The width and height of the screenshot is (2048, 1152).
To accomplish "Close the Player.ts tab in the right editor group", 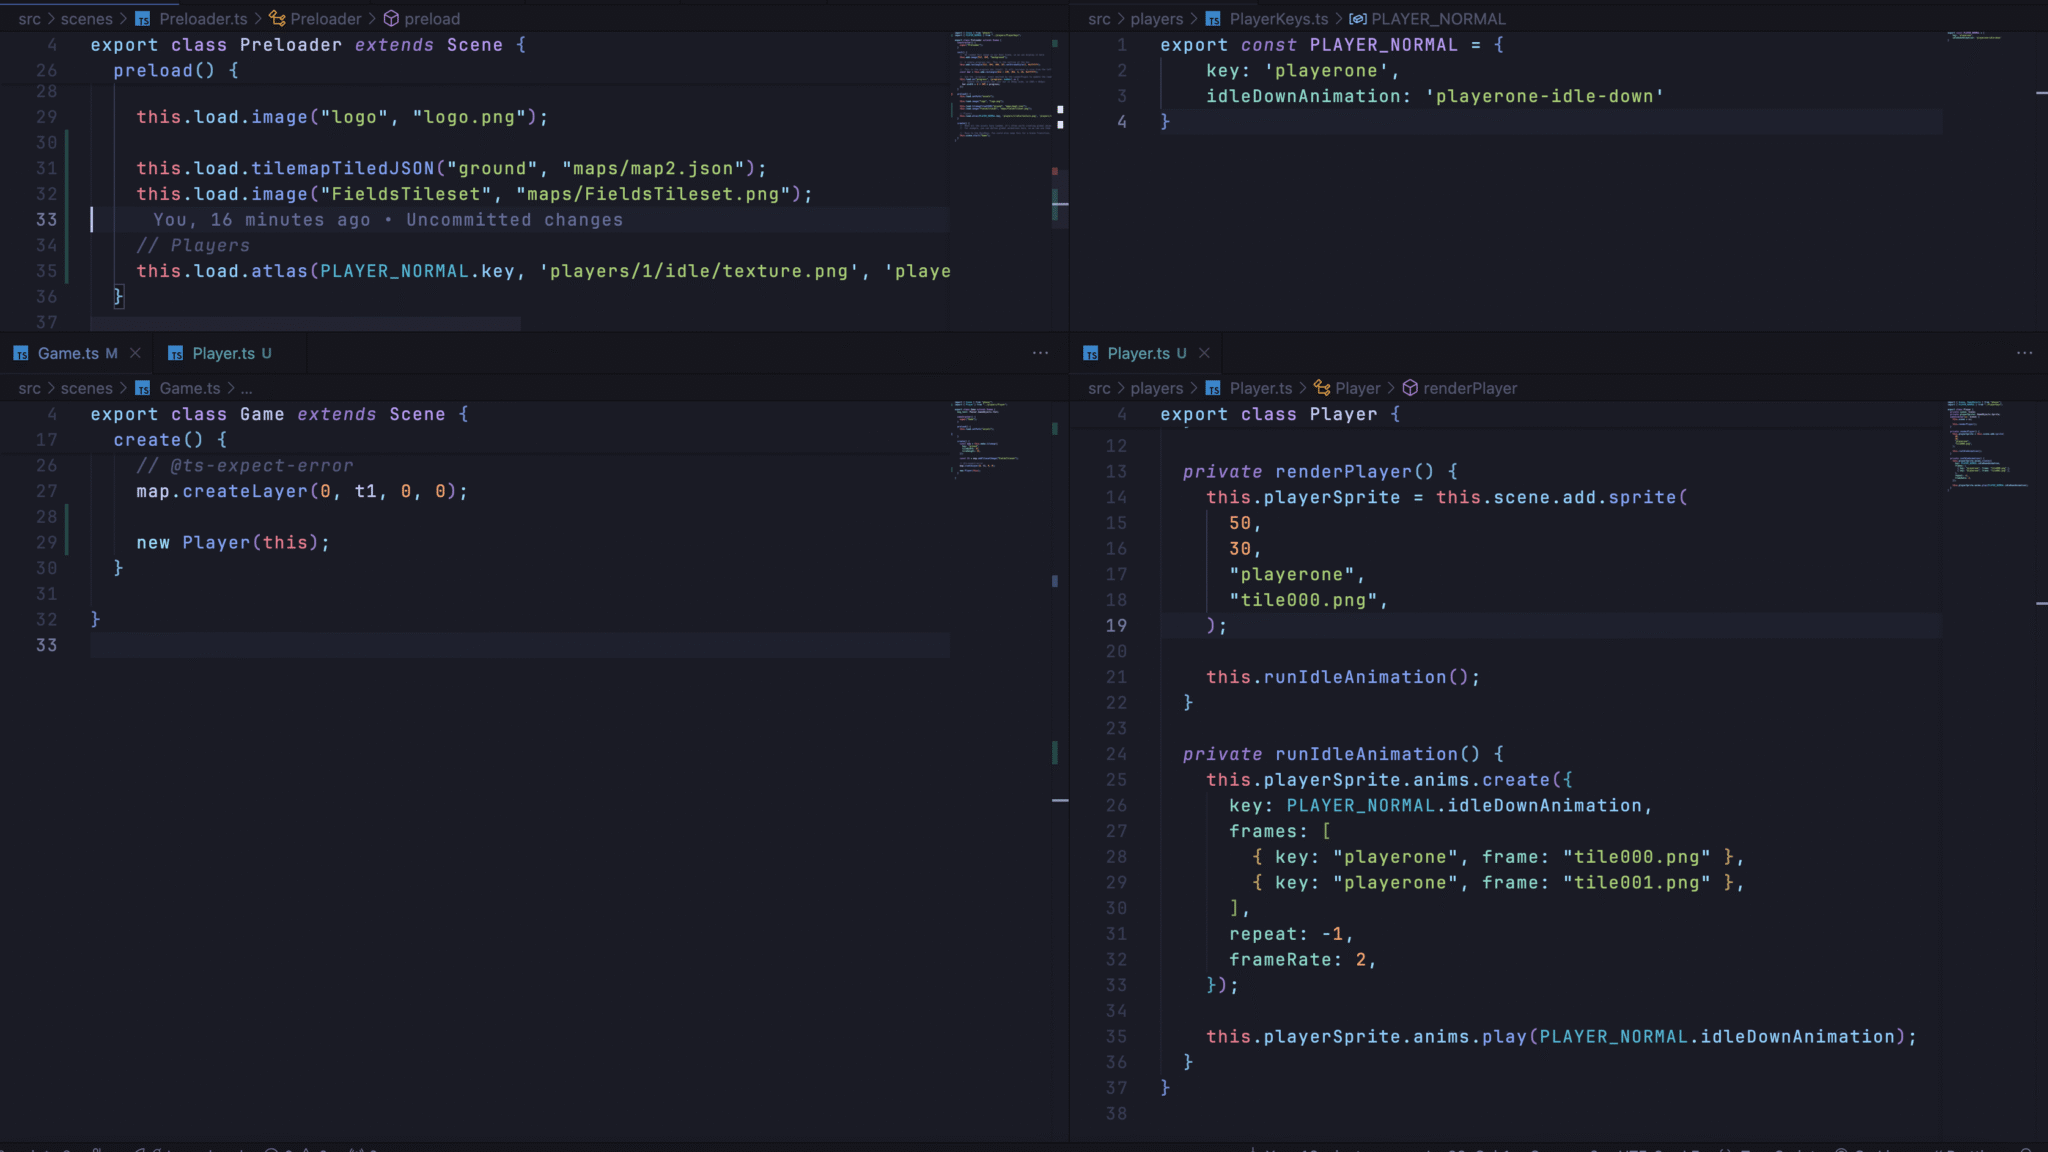I will [1204, 353].
